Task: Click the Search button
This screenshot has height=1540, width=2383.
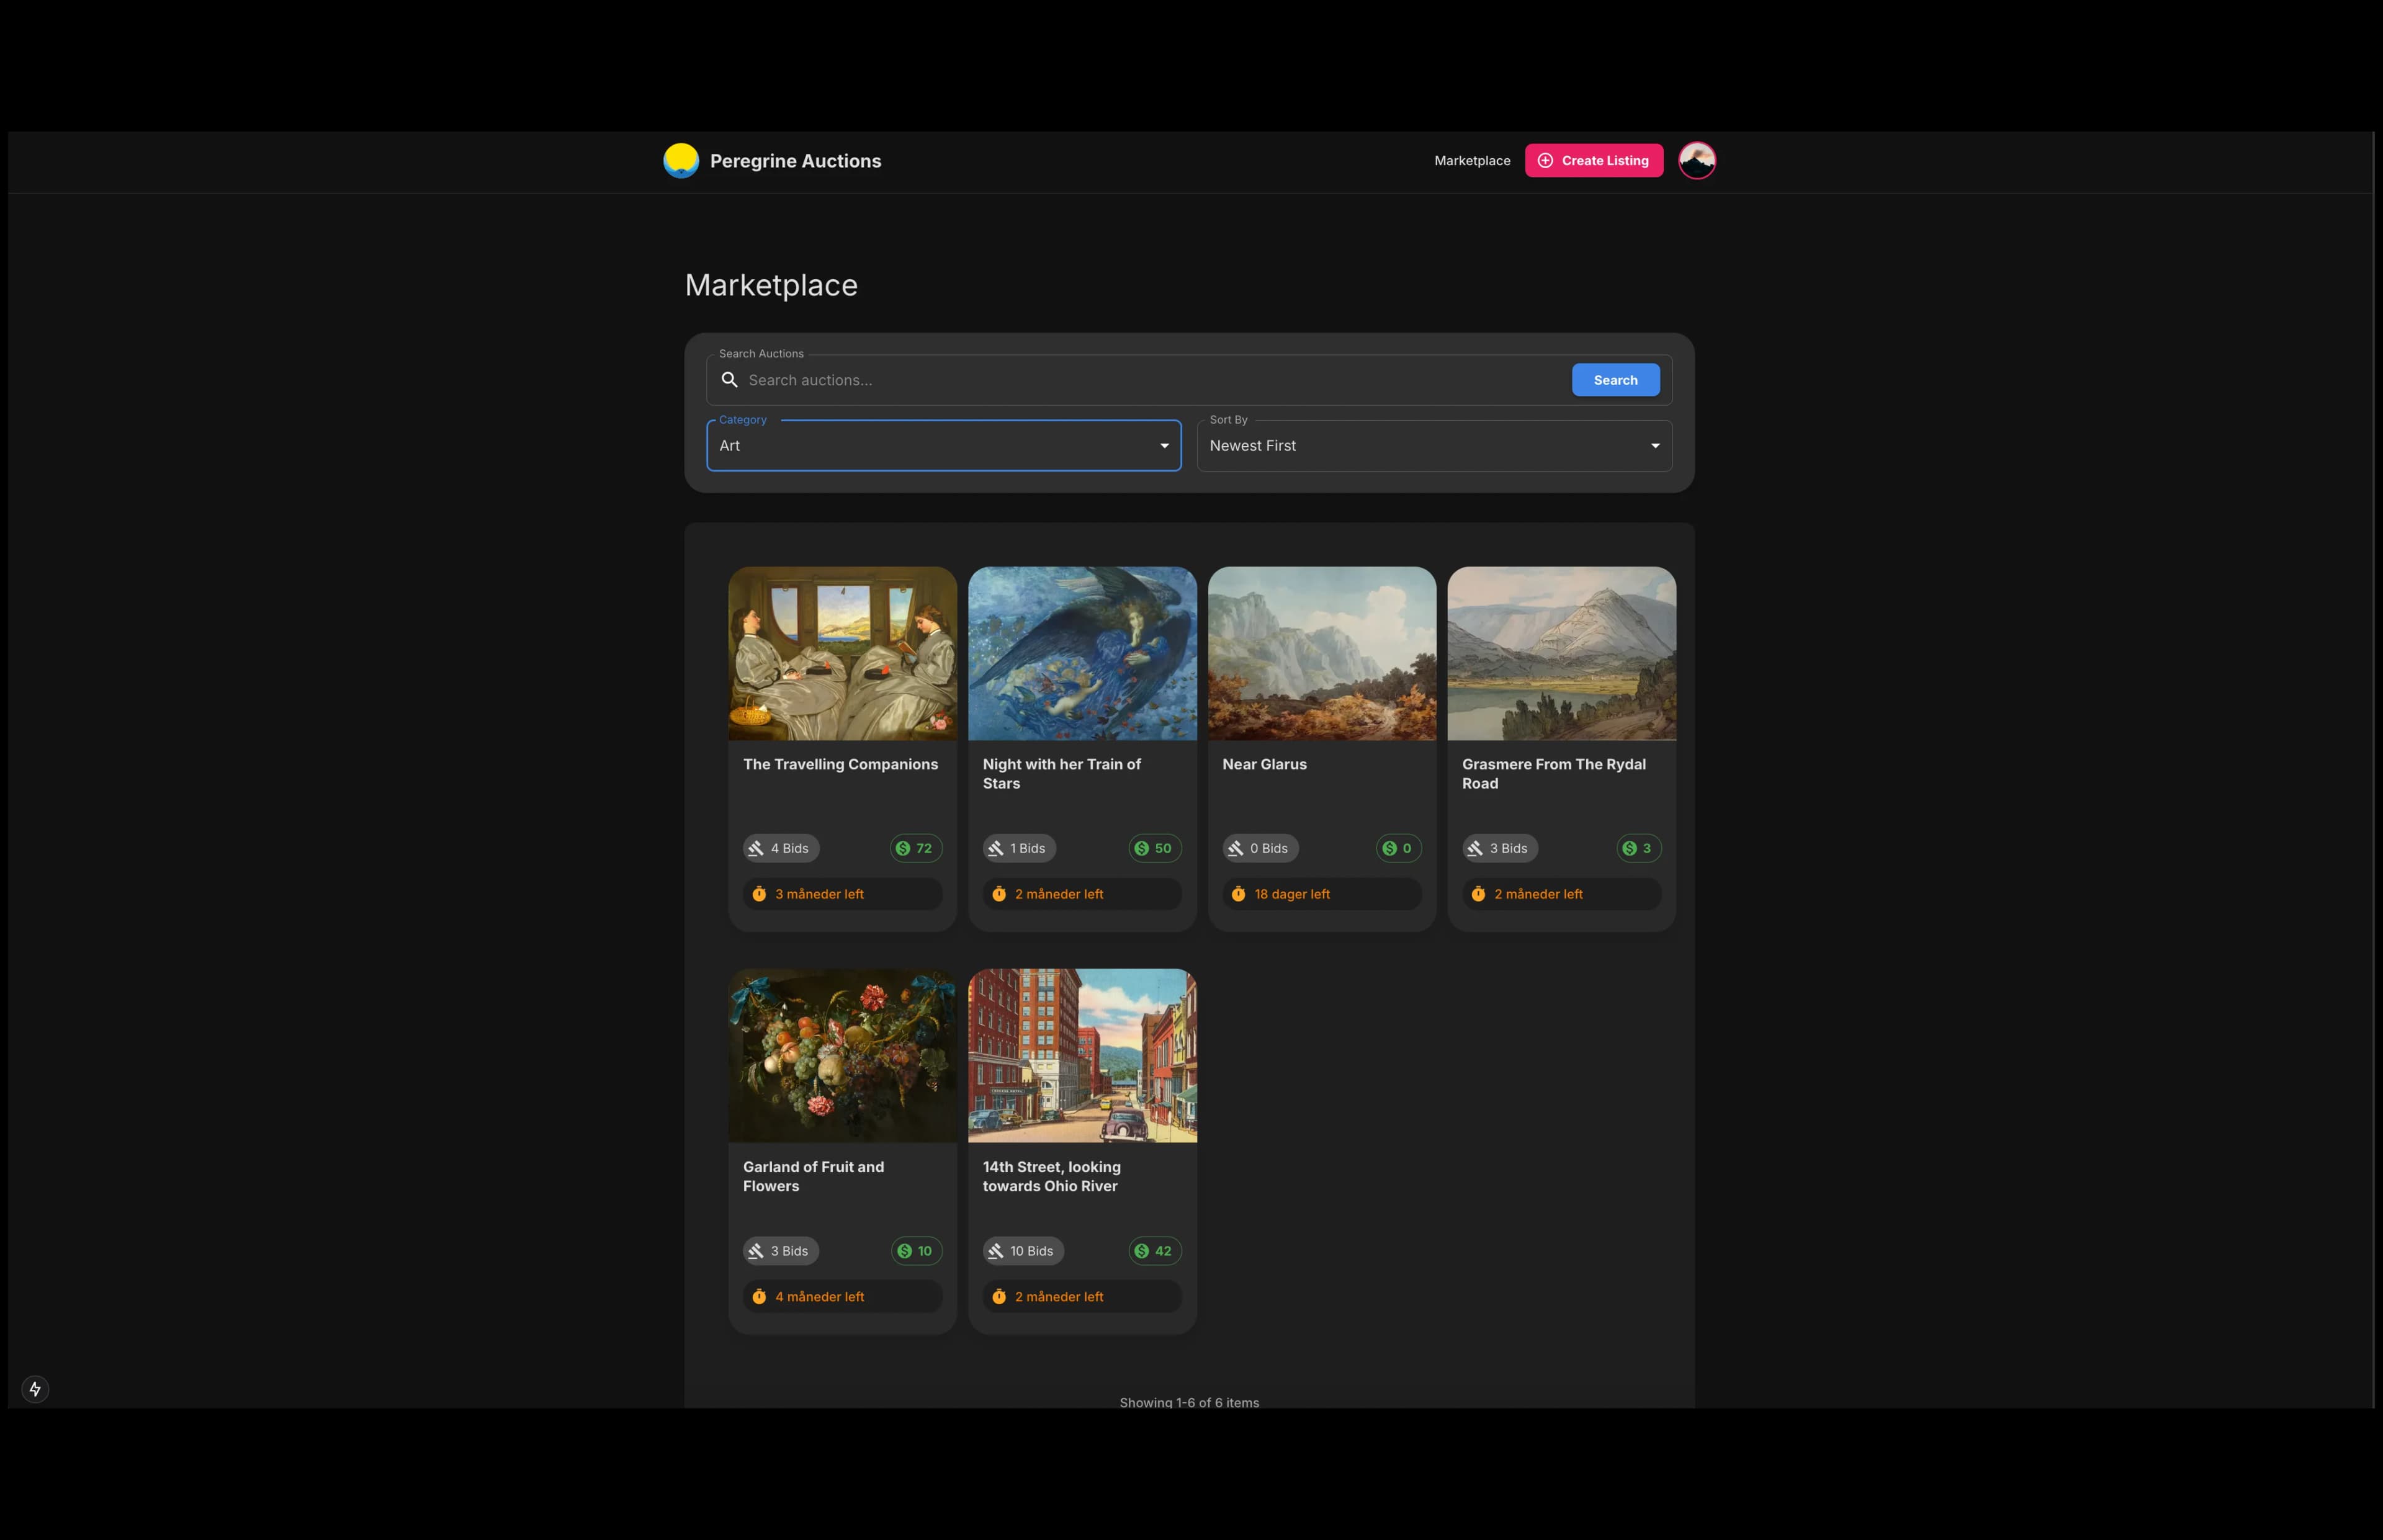Action: pos(1615,380)
